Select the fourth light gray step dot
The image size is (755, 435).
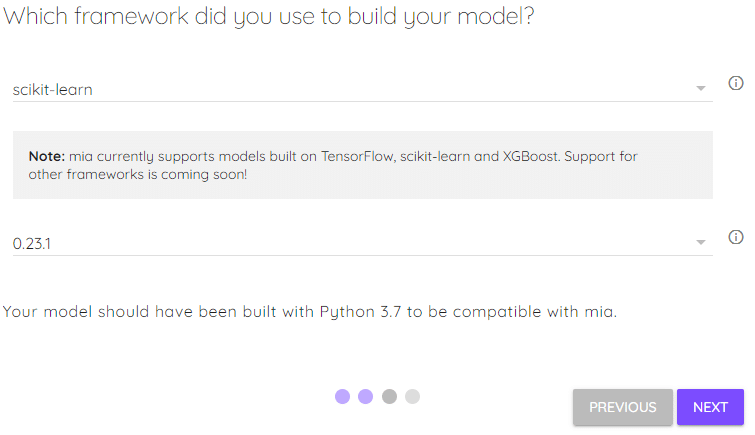tap(412, 396)
